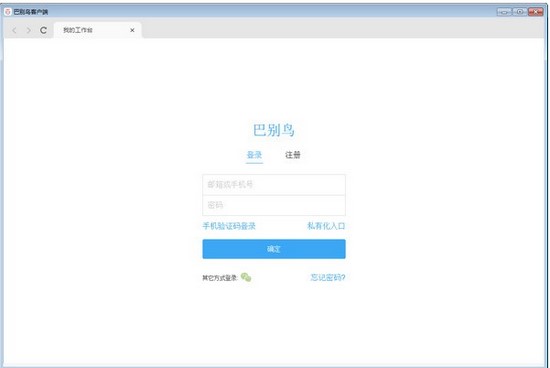Focus the 密码 password field

tap(274, 205)
